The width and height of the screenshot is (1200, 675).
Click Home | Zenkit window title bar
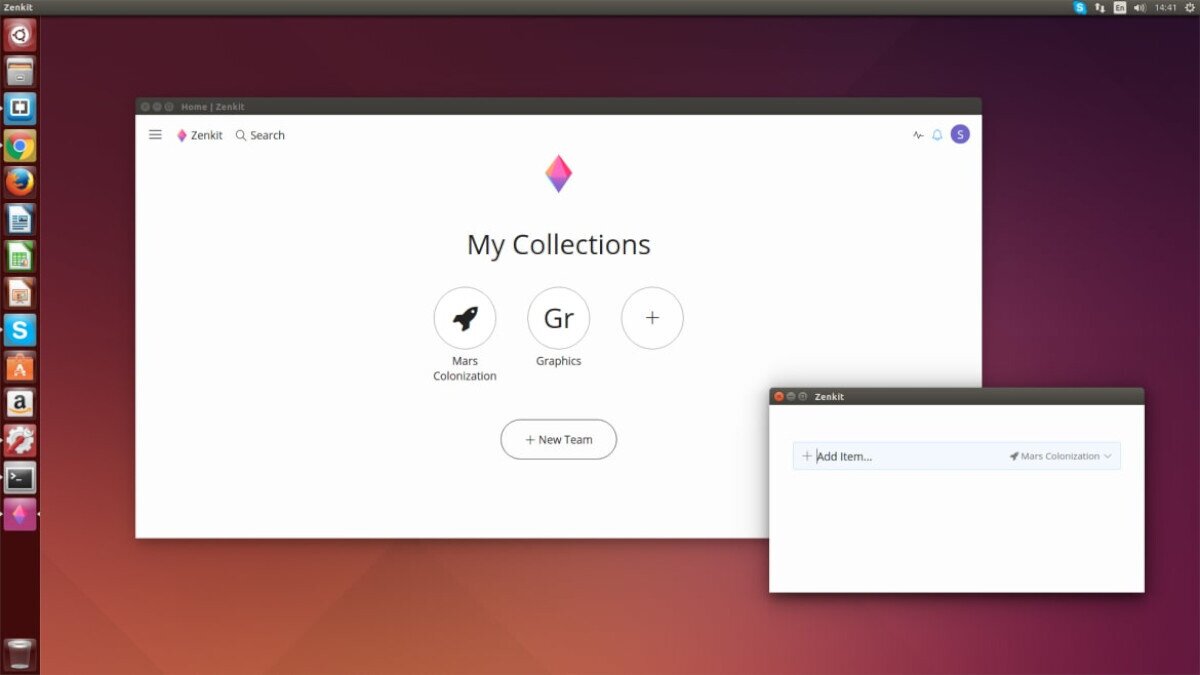click(x=558, y=106)
